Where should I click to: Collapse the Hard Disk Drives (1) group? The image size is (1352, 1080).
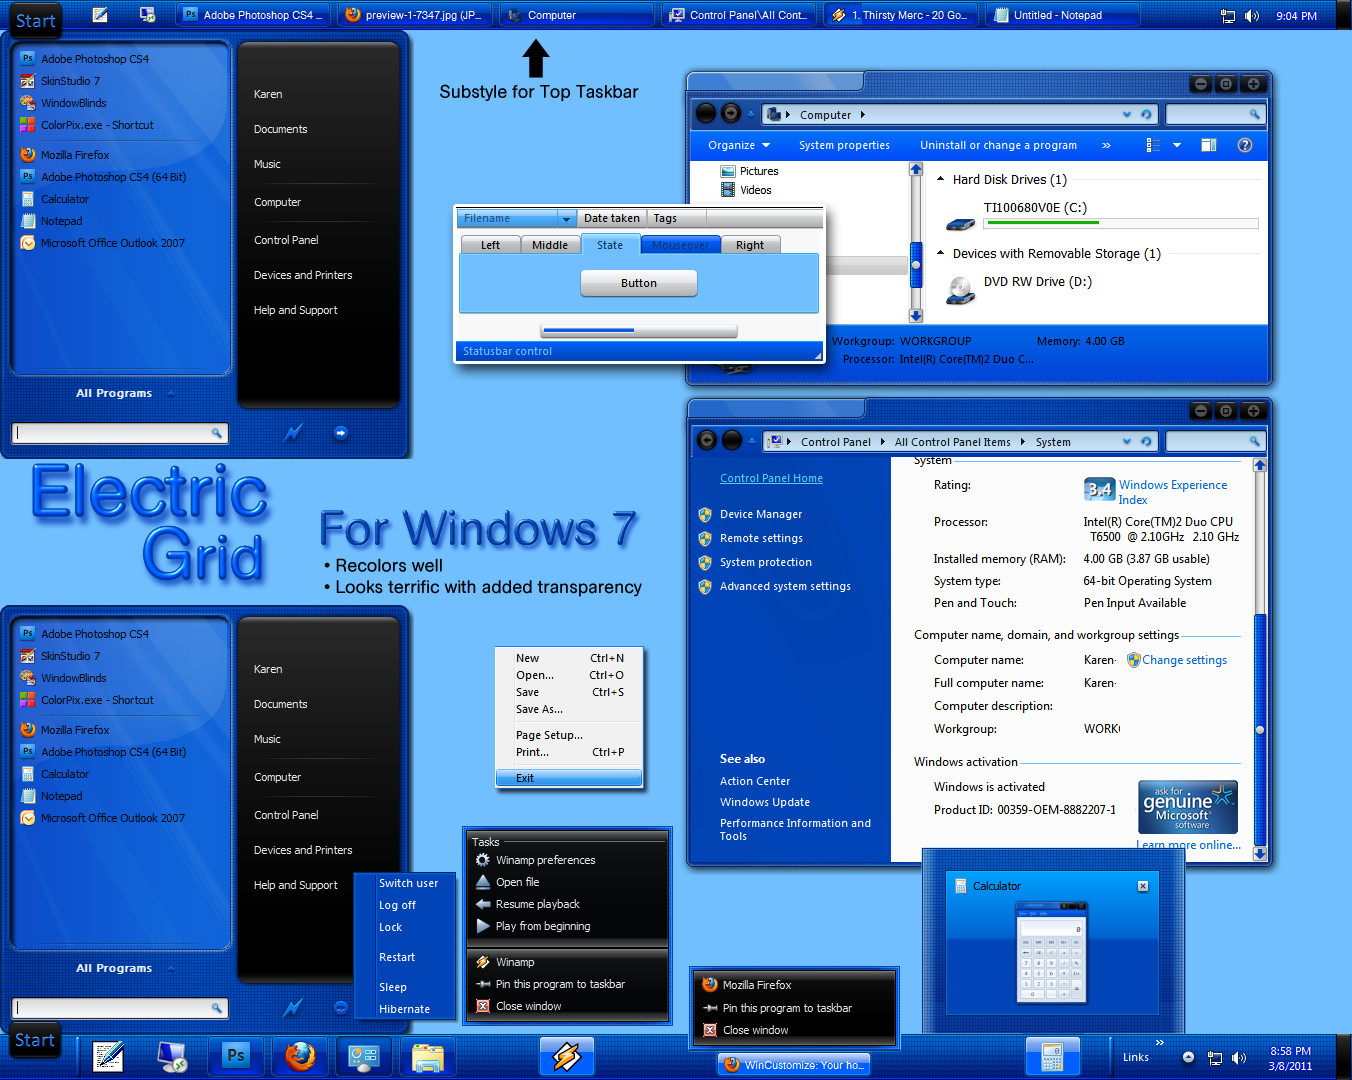[x=940, y=179]
